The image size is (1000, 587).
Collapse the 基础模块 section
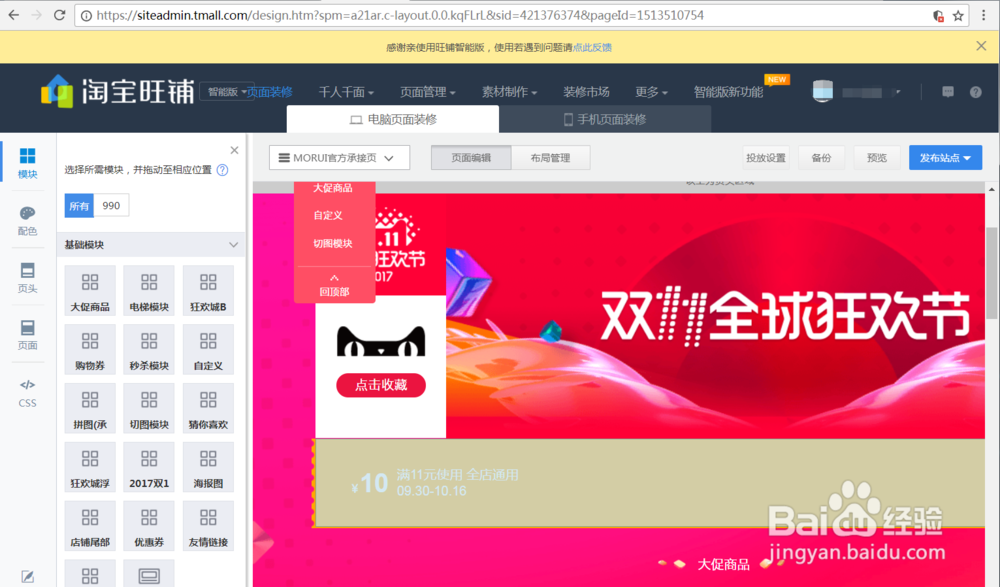(233, 244)
